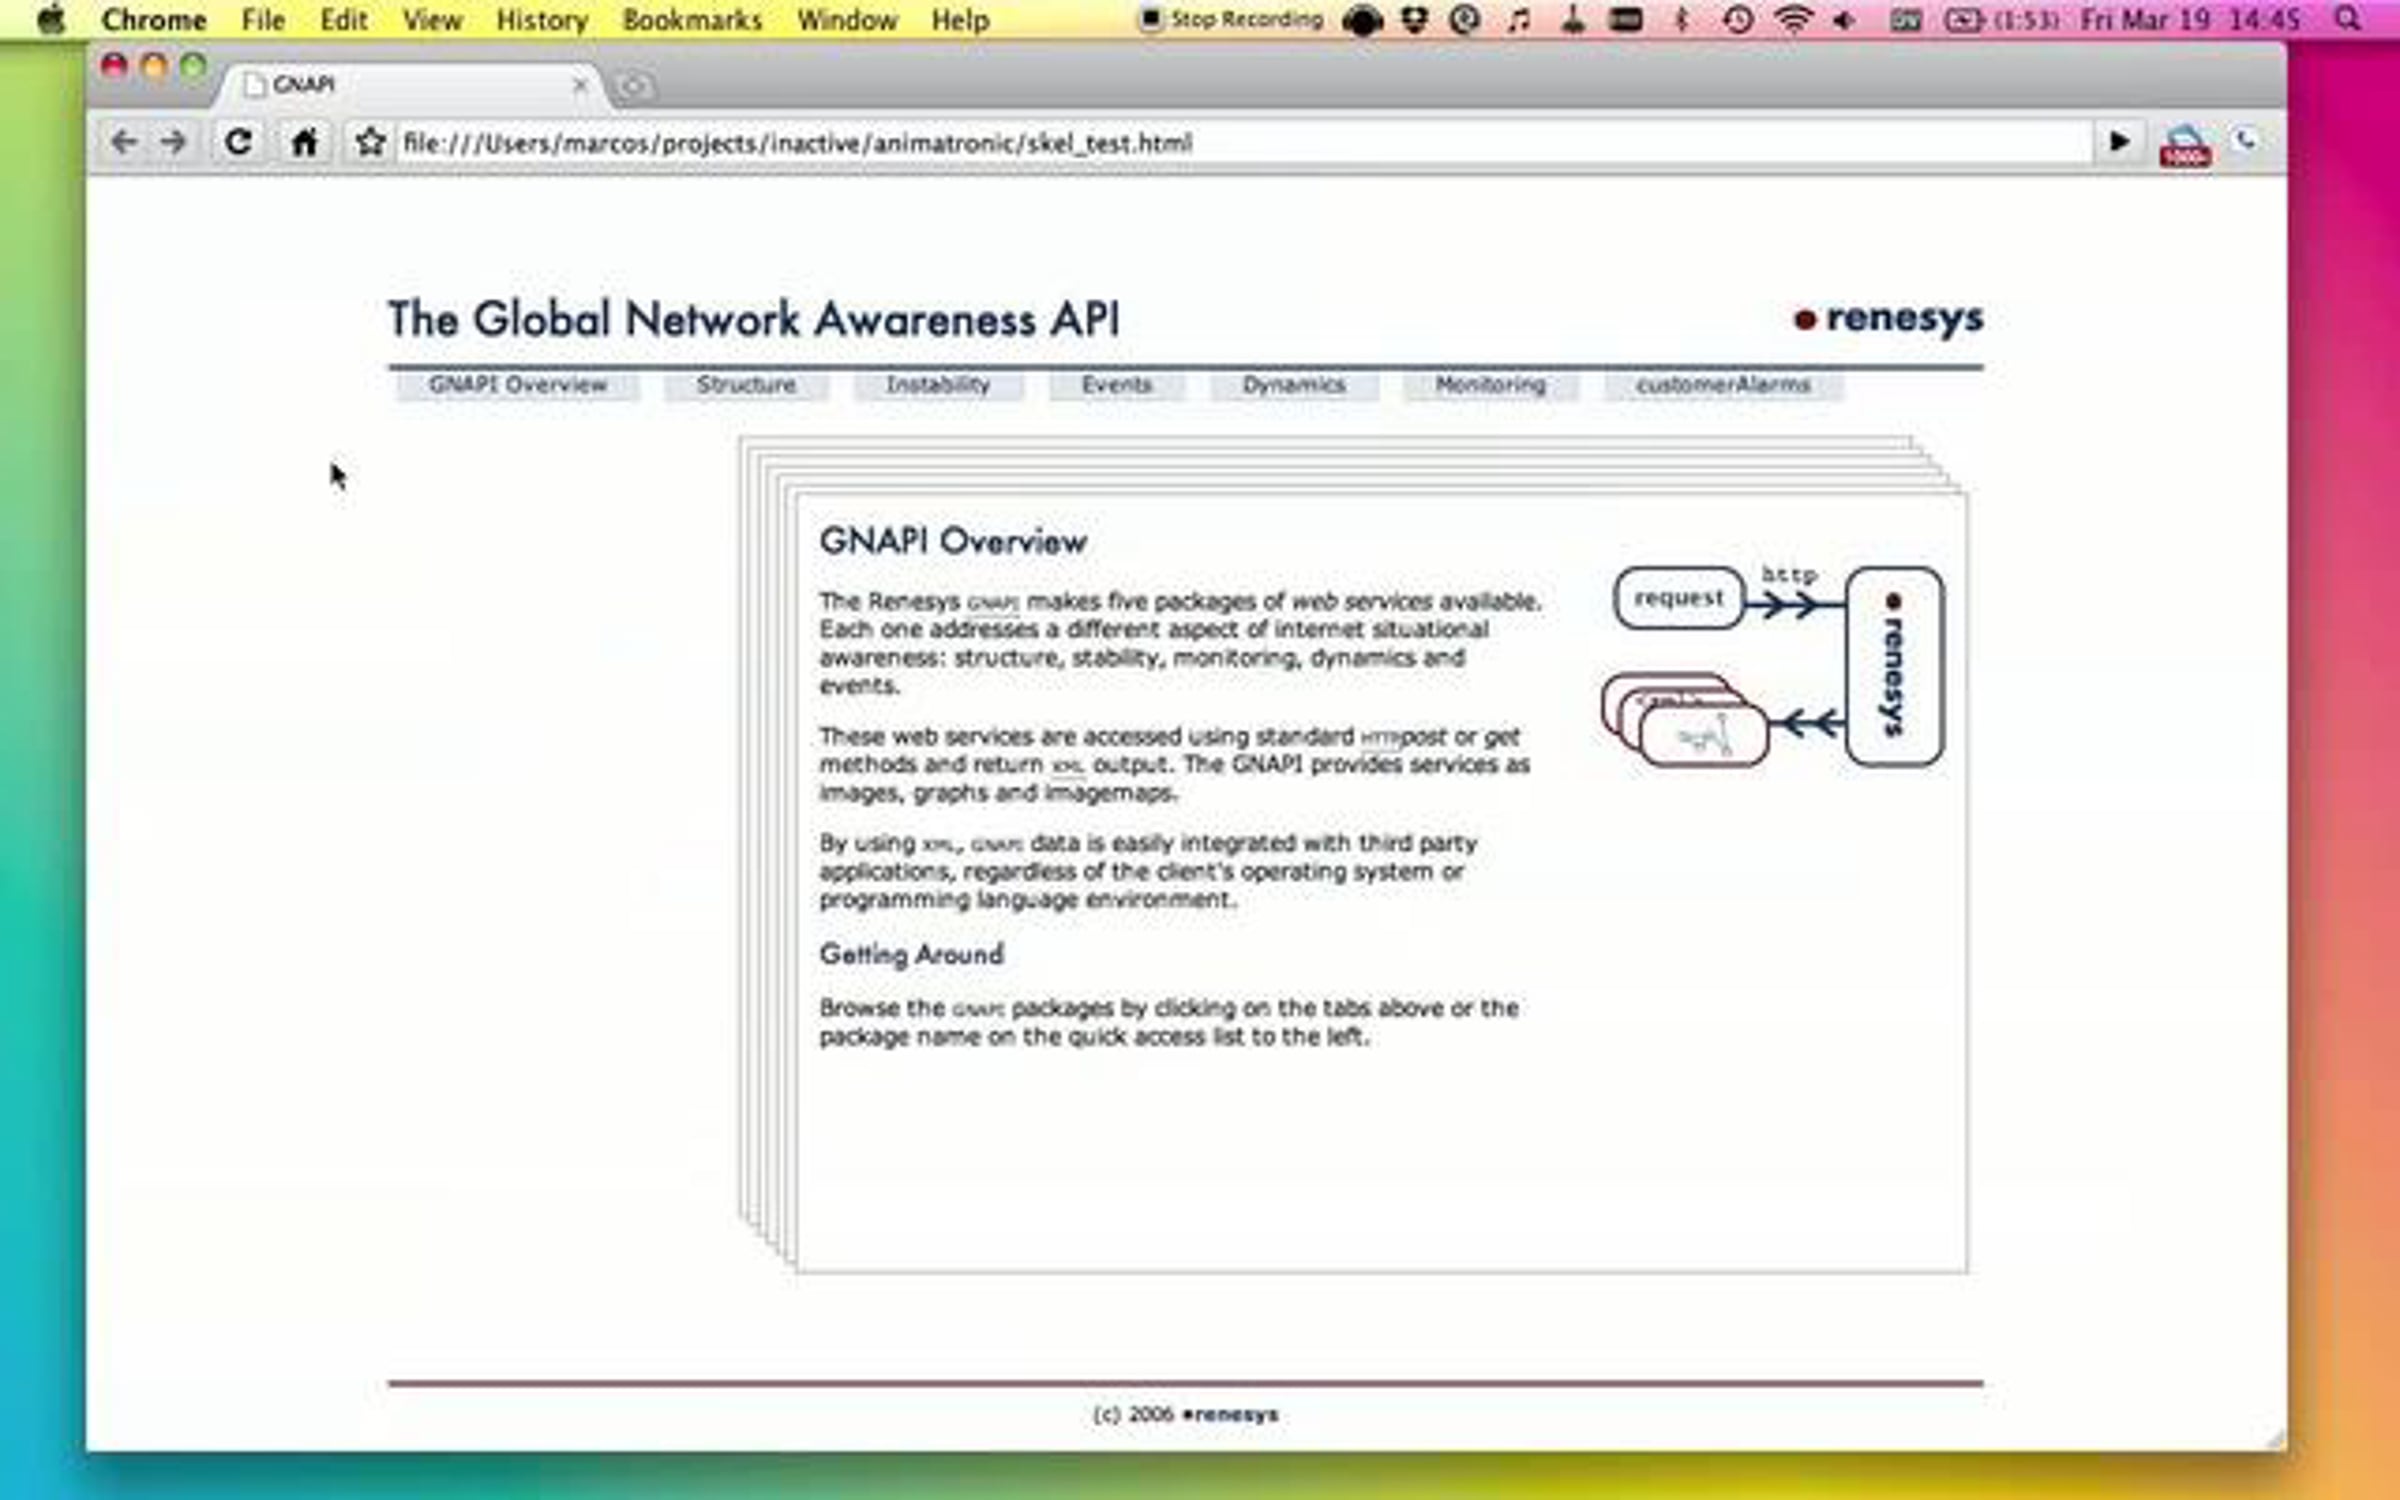Open the home page via the house icon

304,142
